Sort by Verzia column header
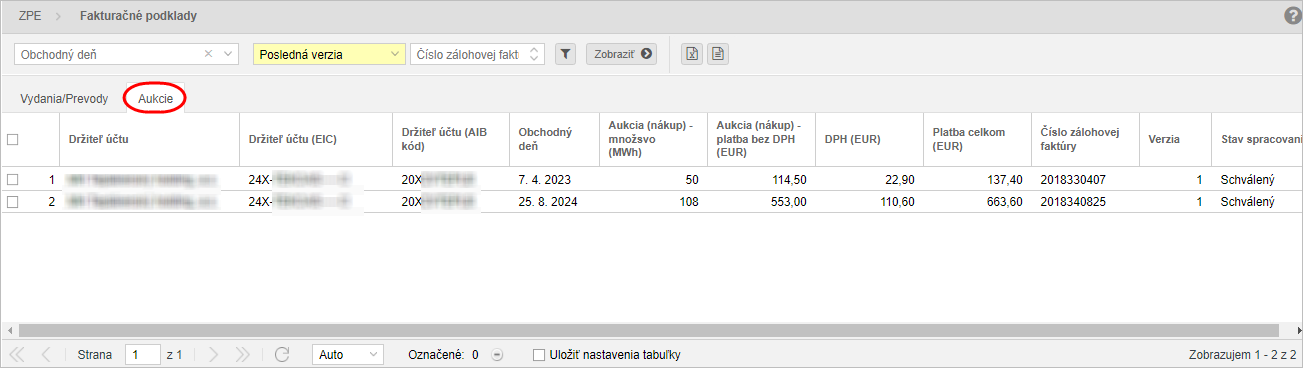 1175,140
